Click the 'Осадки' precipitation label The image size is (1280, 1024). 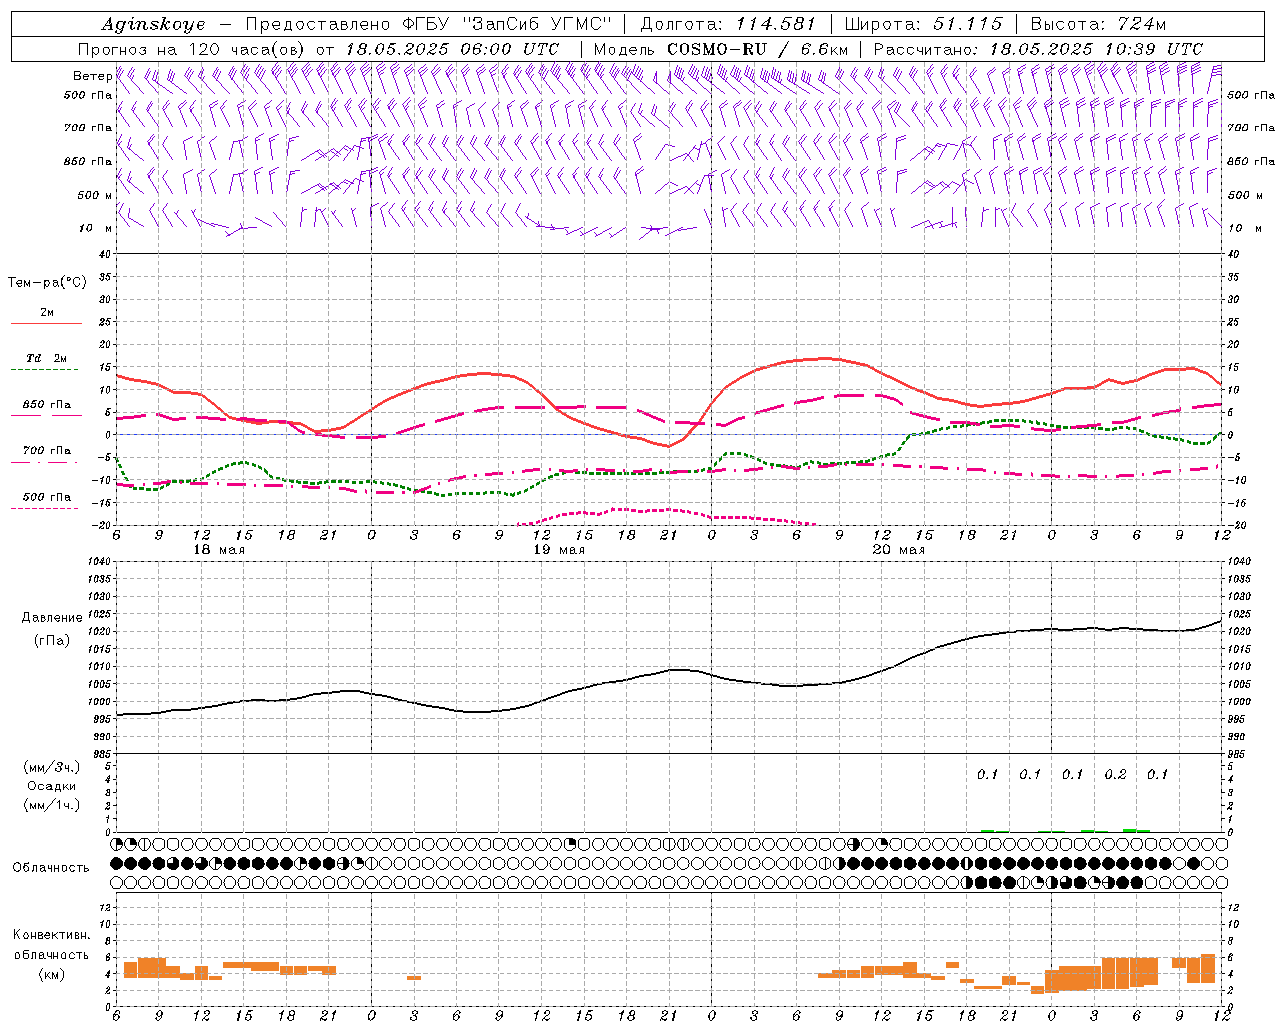click(x=52, y=786)
